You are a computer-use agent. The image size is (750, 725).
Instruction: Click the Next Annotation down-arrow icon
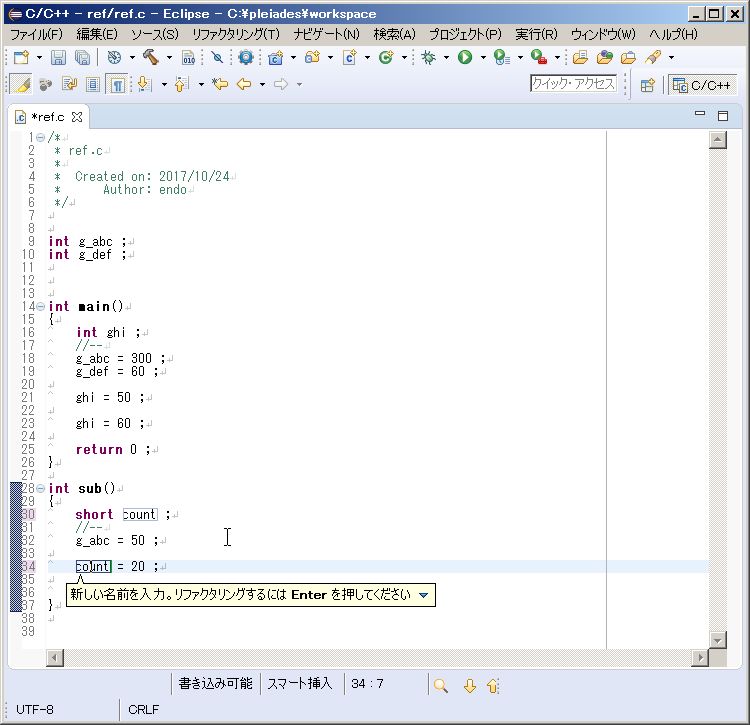[x=144, y=85]
